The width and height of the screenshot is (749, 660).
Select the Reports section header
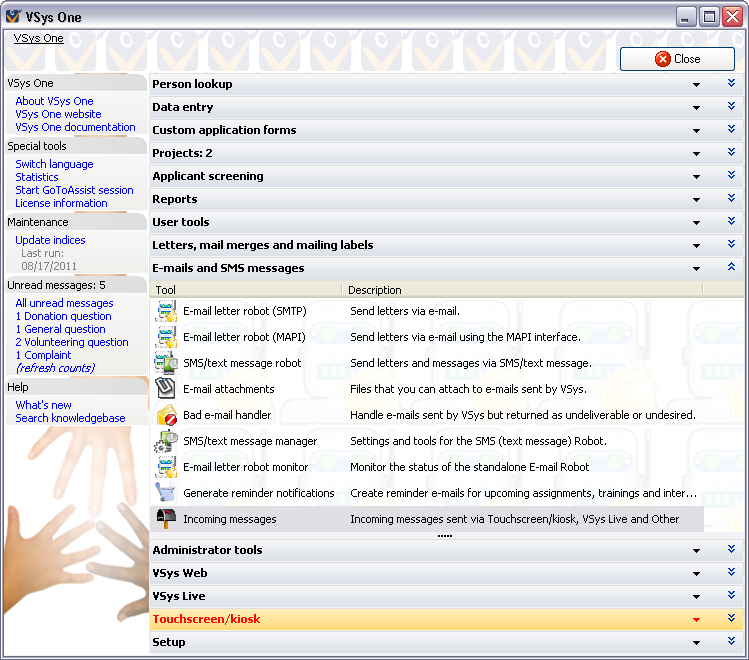pos(447,199)
